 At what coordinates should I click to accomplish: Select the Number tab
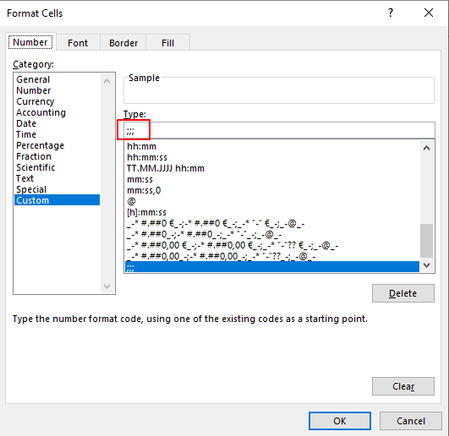30,42
